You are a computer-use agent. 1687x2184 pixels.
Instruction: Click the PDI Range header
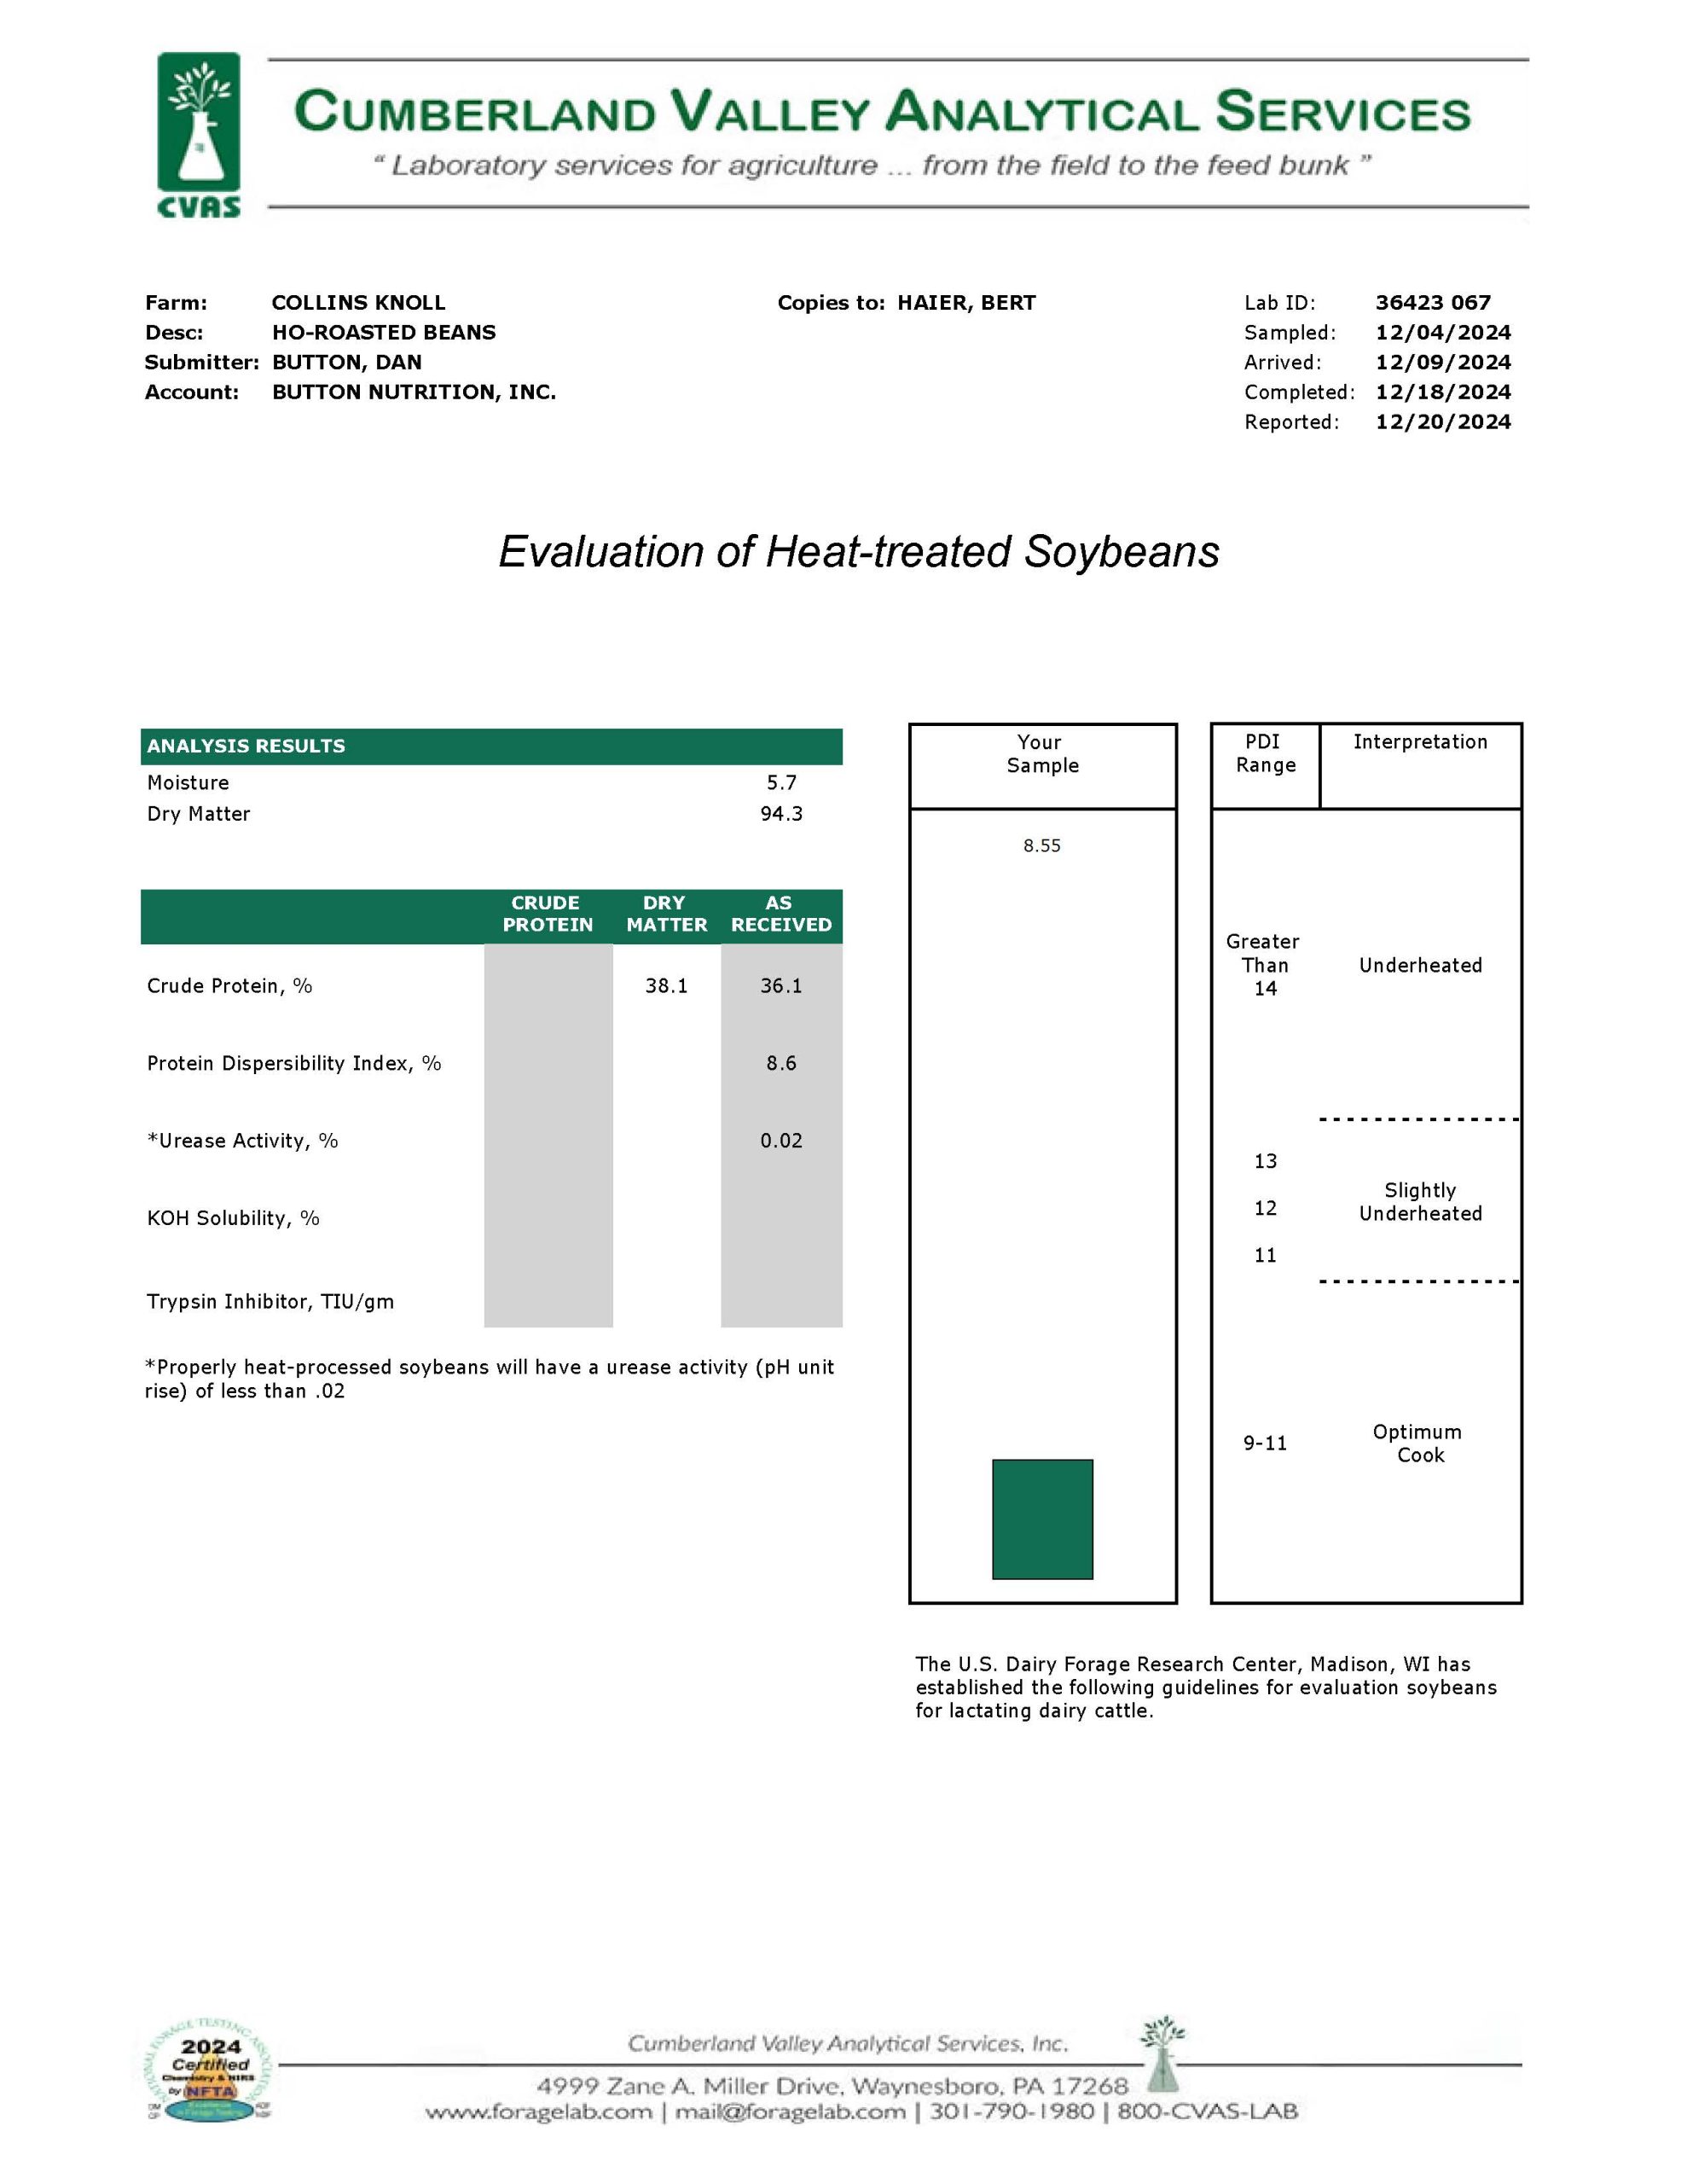coord(1265,753)
